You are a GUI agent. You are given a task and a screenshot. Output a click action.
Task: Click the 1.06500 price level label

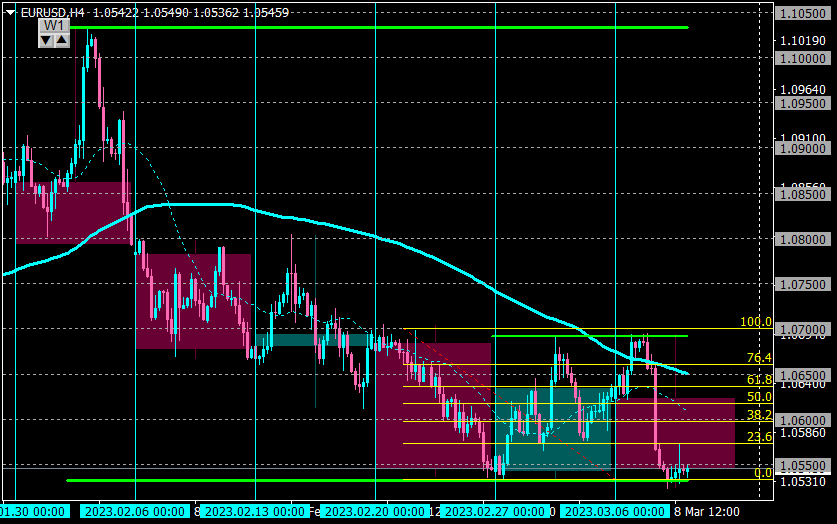click(x=803, y=375)
